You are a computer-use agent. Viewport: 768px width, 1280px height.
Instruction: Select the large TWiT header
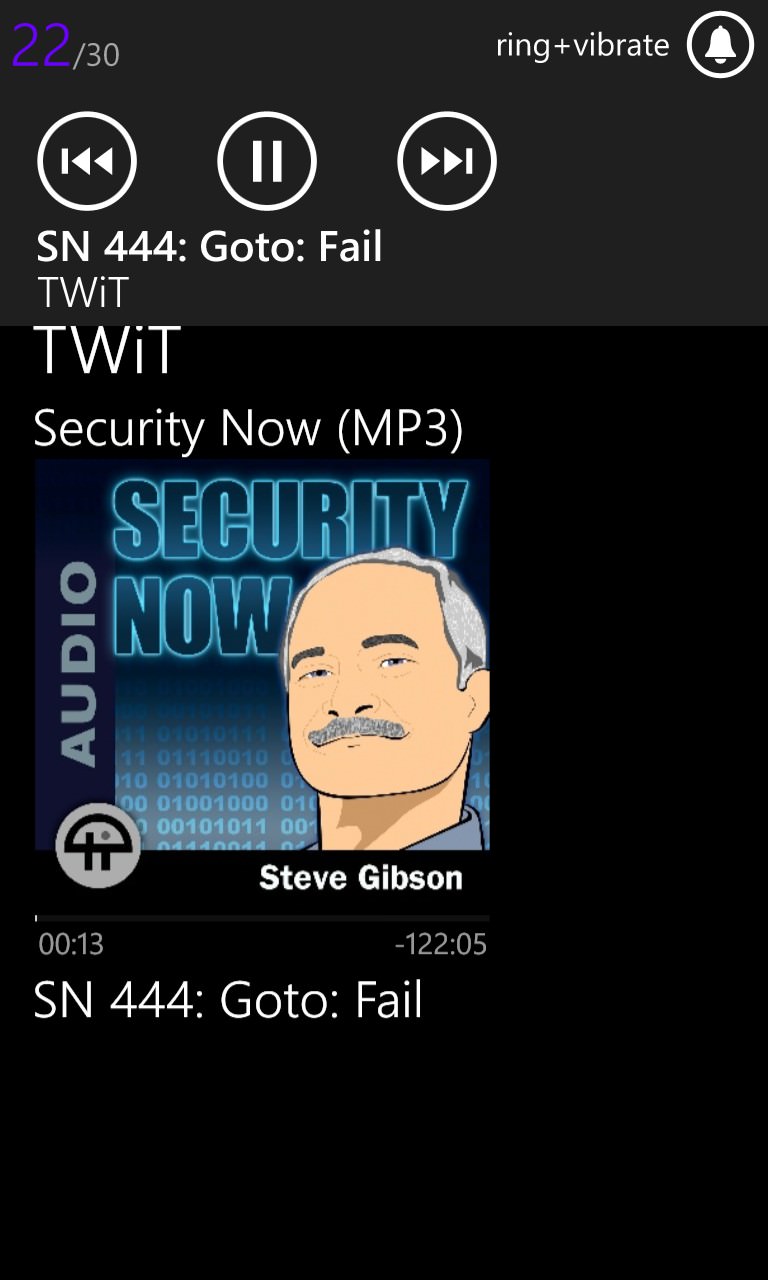[107, 350]
